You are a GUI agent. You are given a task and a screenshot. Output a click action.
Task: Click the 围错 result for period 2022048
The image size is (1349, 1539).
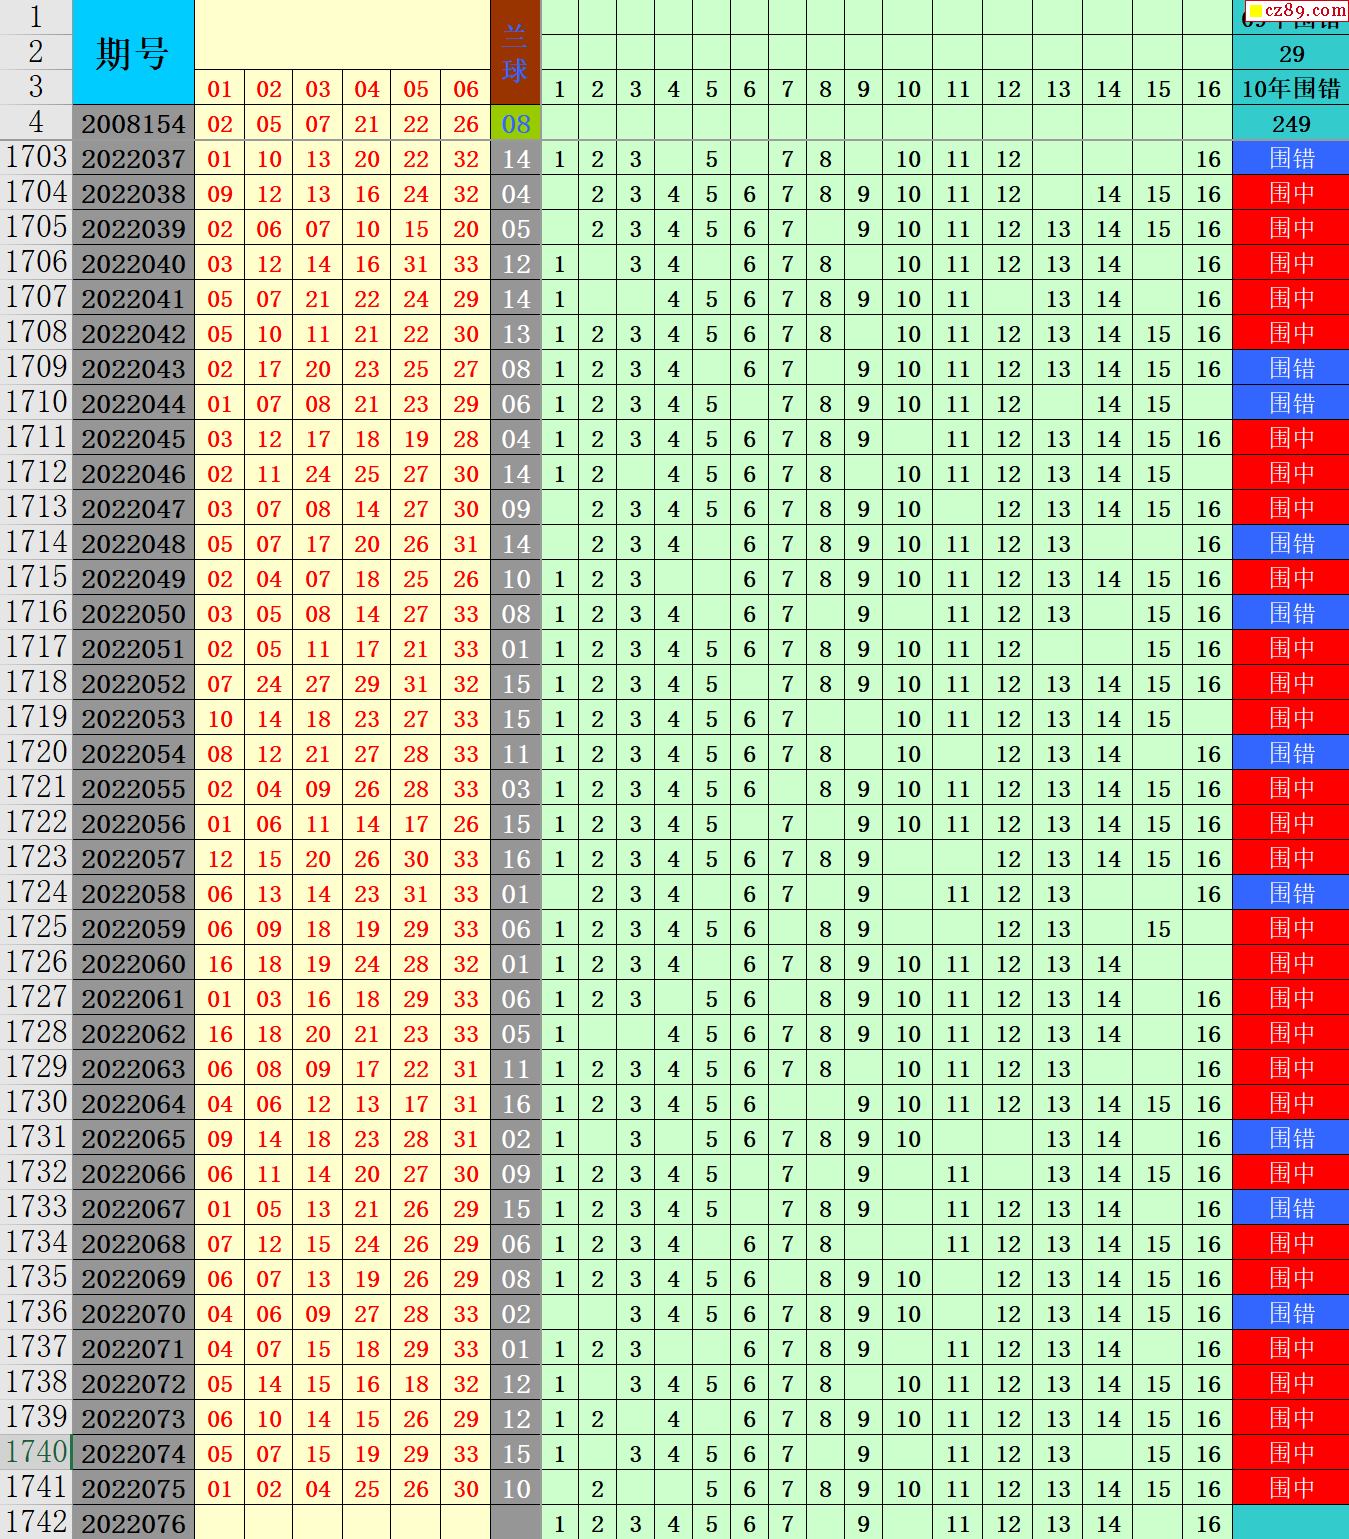1291,543
